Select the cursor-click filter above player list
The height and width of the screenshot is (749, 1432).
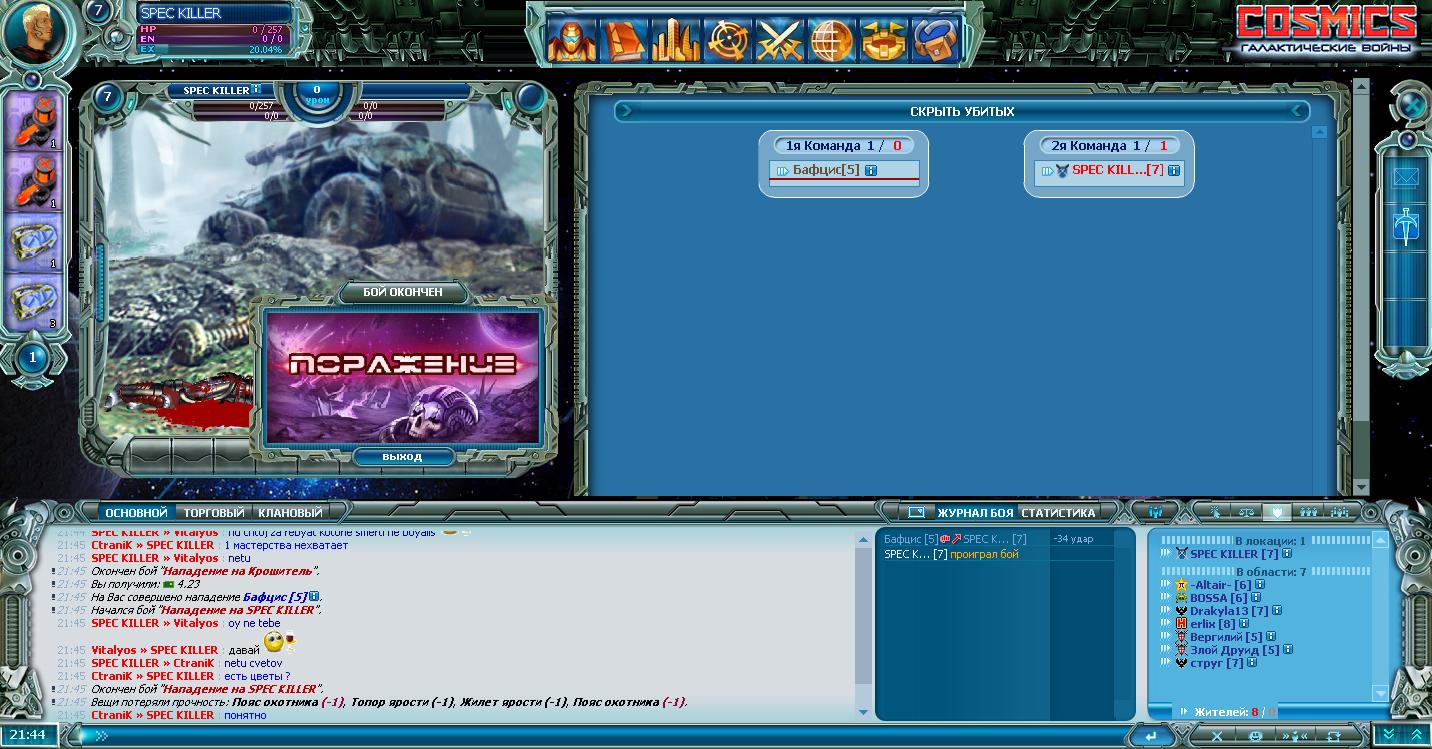pyautogui.click(x=1215, y=512)
